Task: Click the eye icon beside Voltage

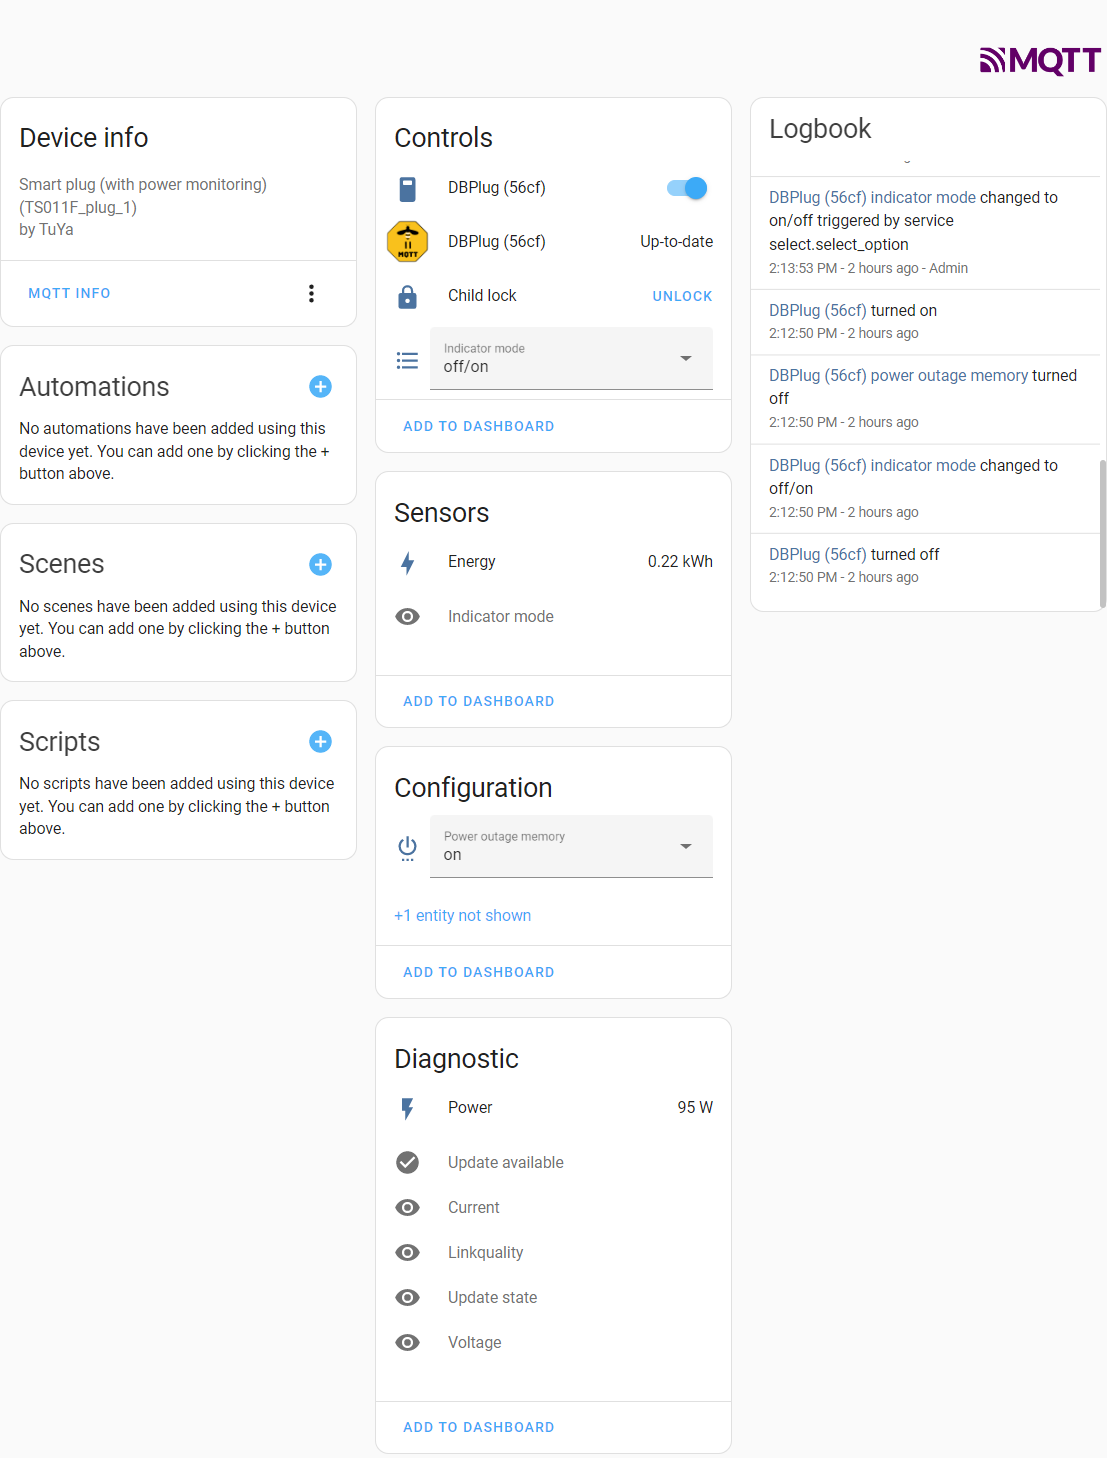Action: pyautogui.click(x=407, y=1342)
